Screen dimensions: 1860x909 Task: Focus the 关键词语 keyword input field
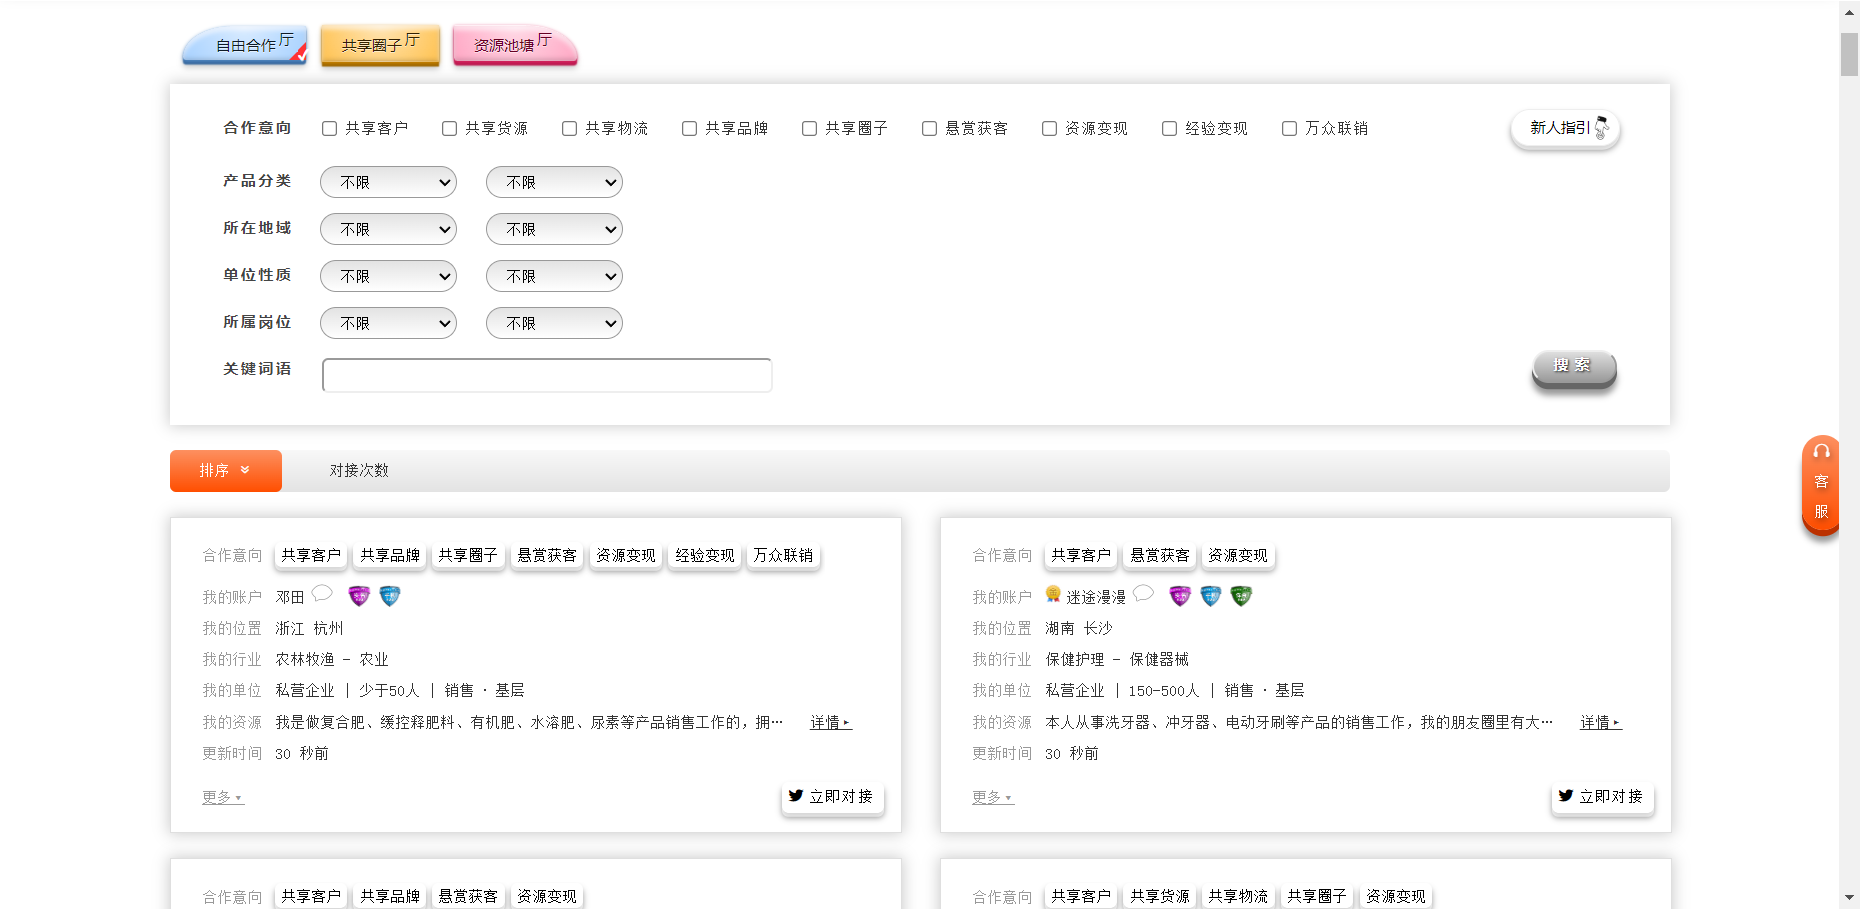[x=547, y=375]
